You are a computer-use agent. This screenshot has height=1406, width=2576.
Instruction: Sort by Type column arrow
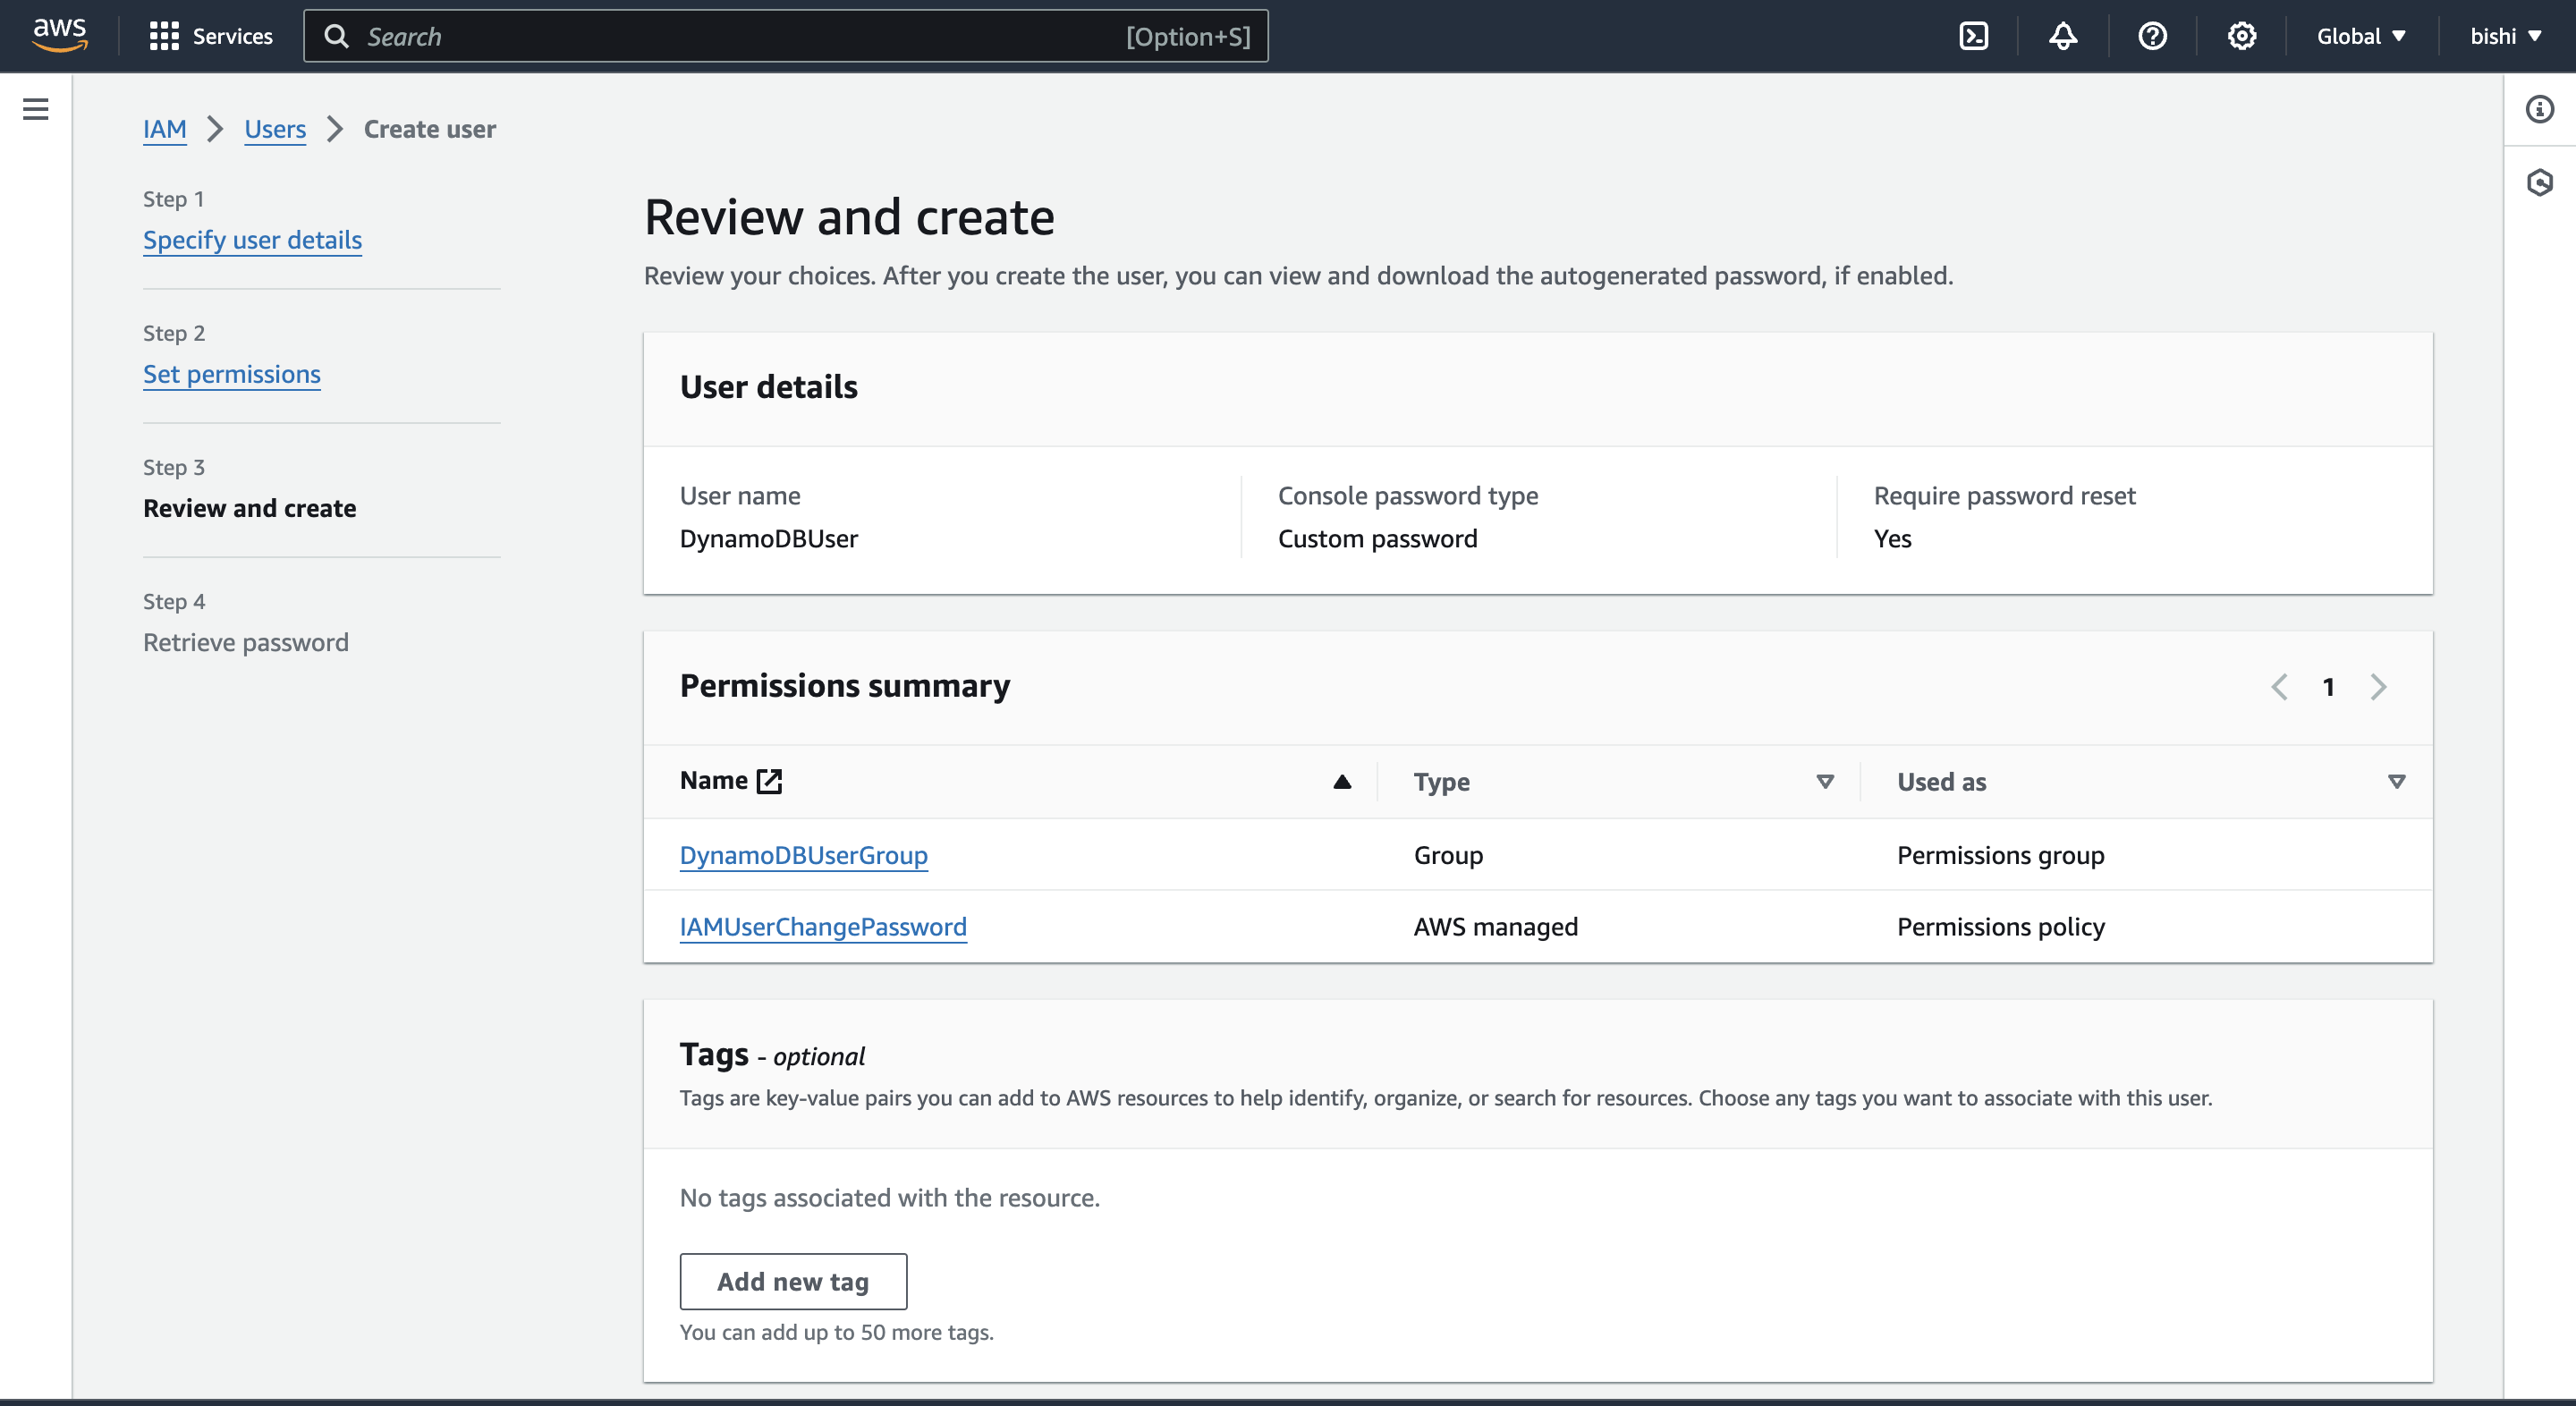click(1824, 781)
